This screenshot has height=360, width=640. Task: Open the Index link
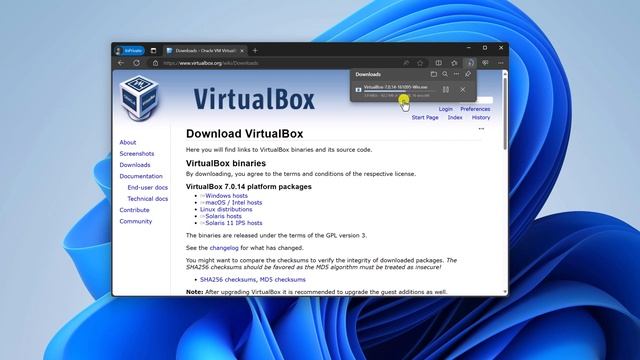(455, 118)
